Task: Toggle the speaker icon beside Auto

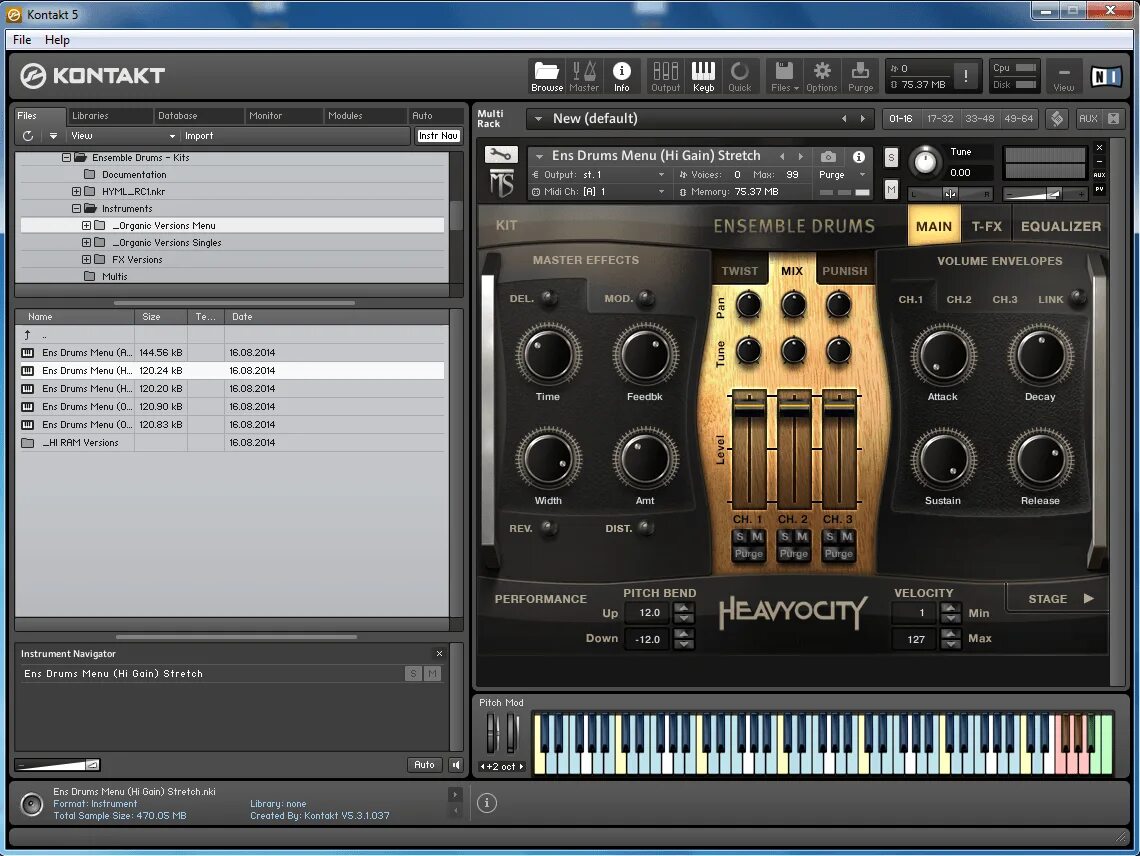Action: tap(456, 764)
